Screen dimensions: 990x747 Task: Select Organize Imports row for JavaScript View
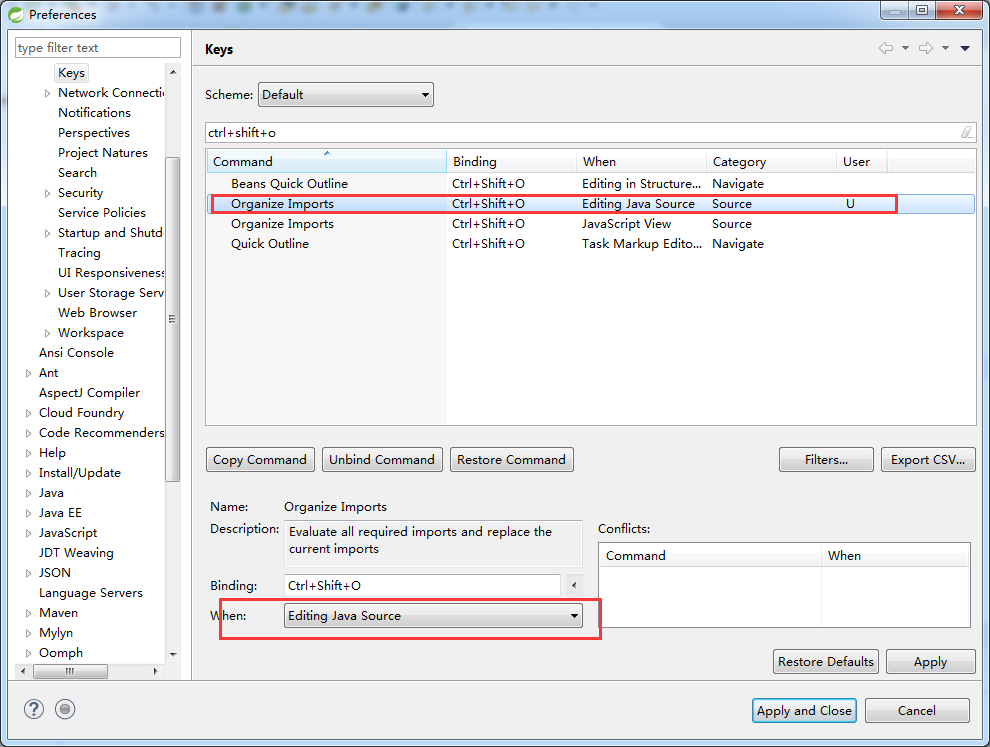point(590,224)
